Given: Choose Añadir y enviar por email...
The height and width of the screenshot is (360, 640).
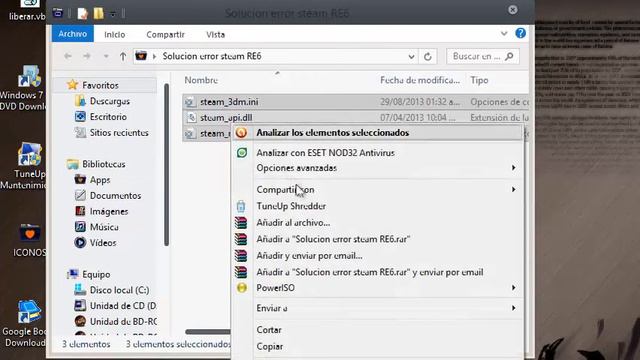Looking at the screenshot, I should click(x=378, y=256).
